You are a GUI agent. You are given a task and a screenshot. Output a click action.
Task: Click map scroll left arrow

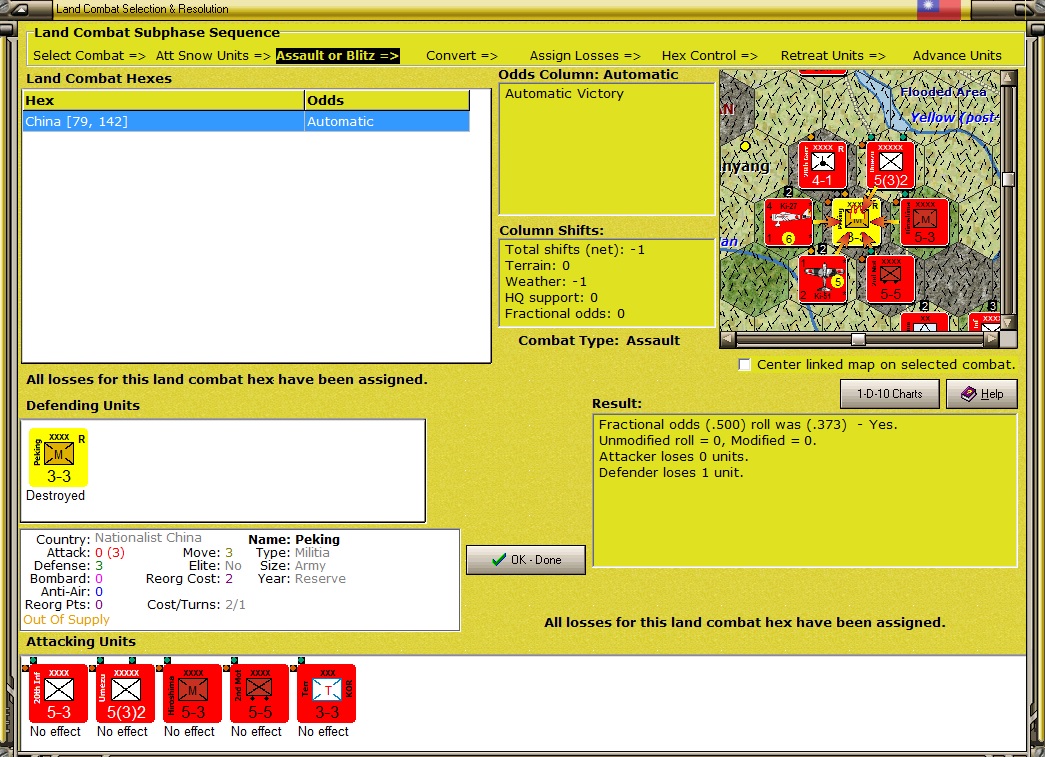(727, 339)
